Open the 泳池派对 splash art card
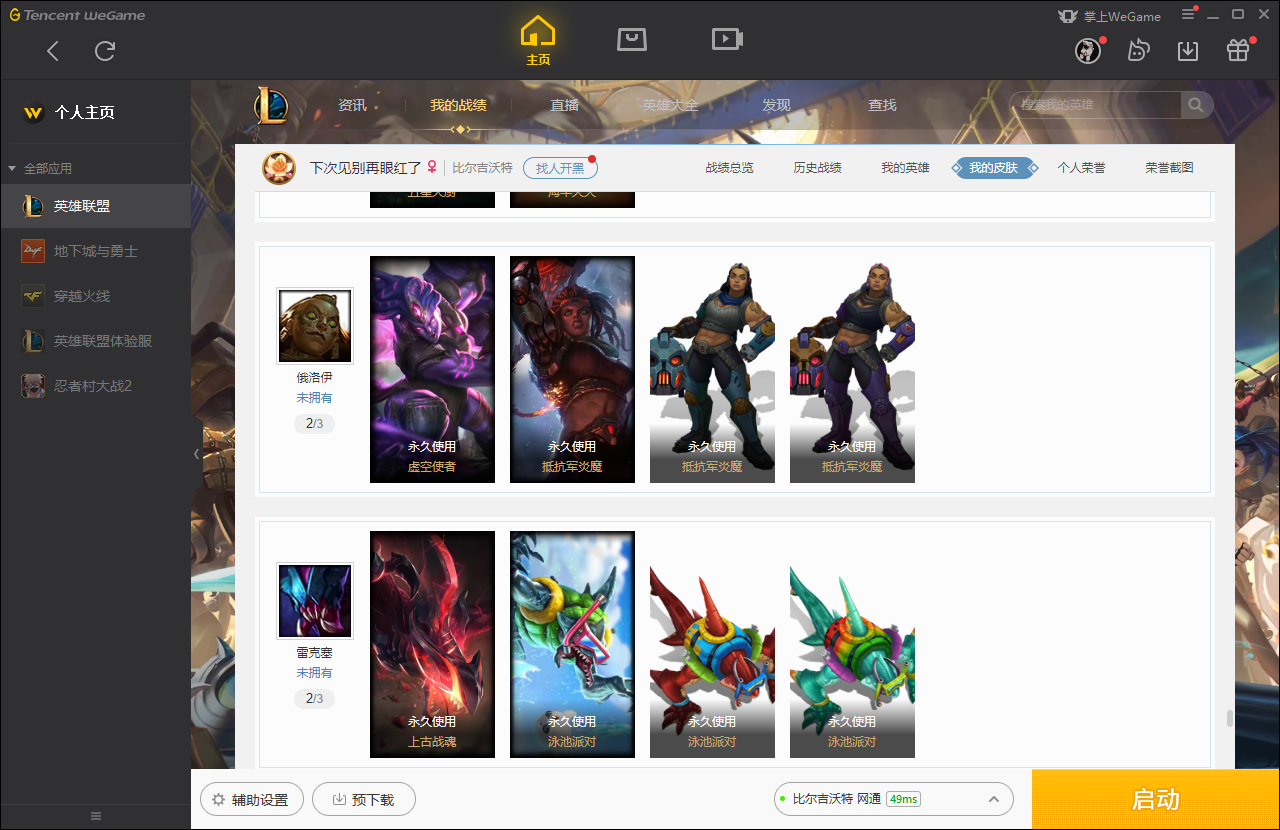 pyautogui.click(x=572, y=644)
